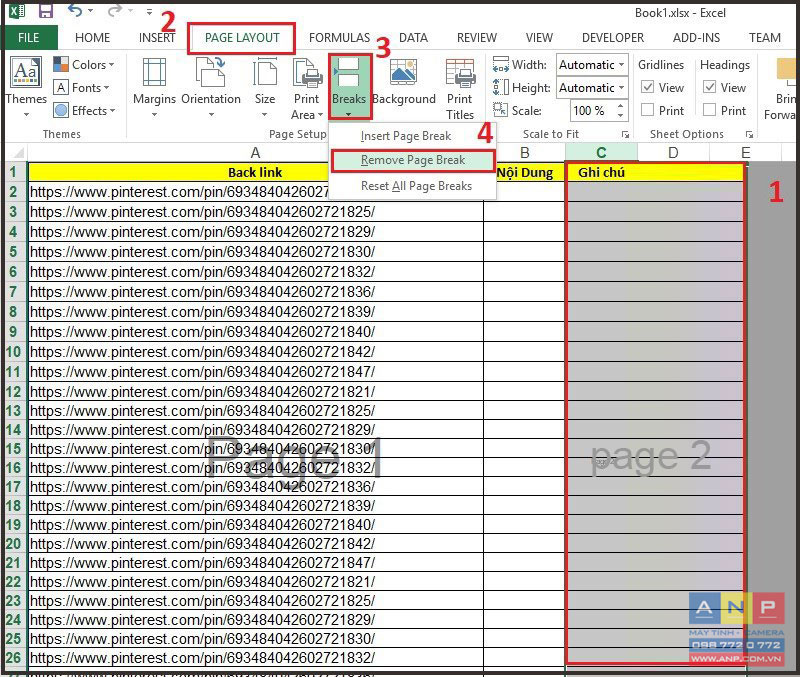Choose Remove Page Break

[x=412, y=160]
